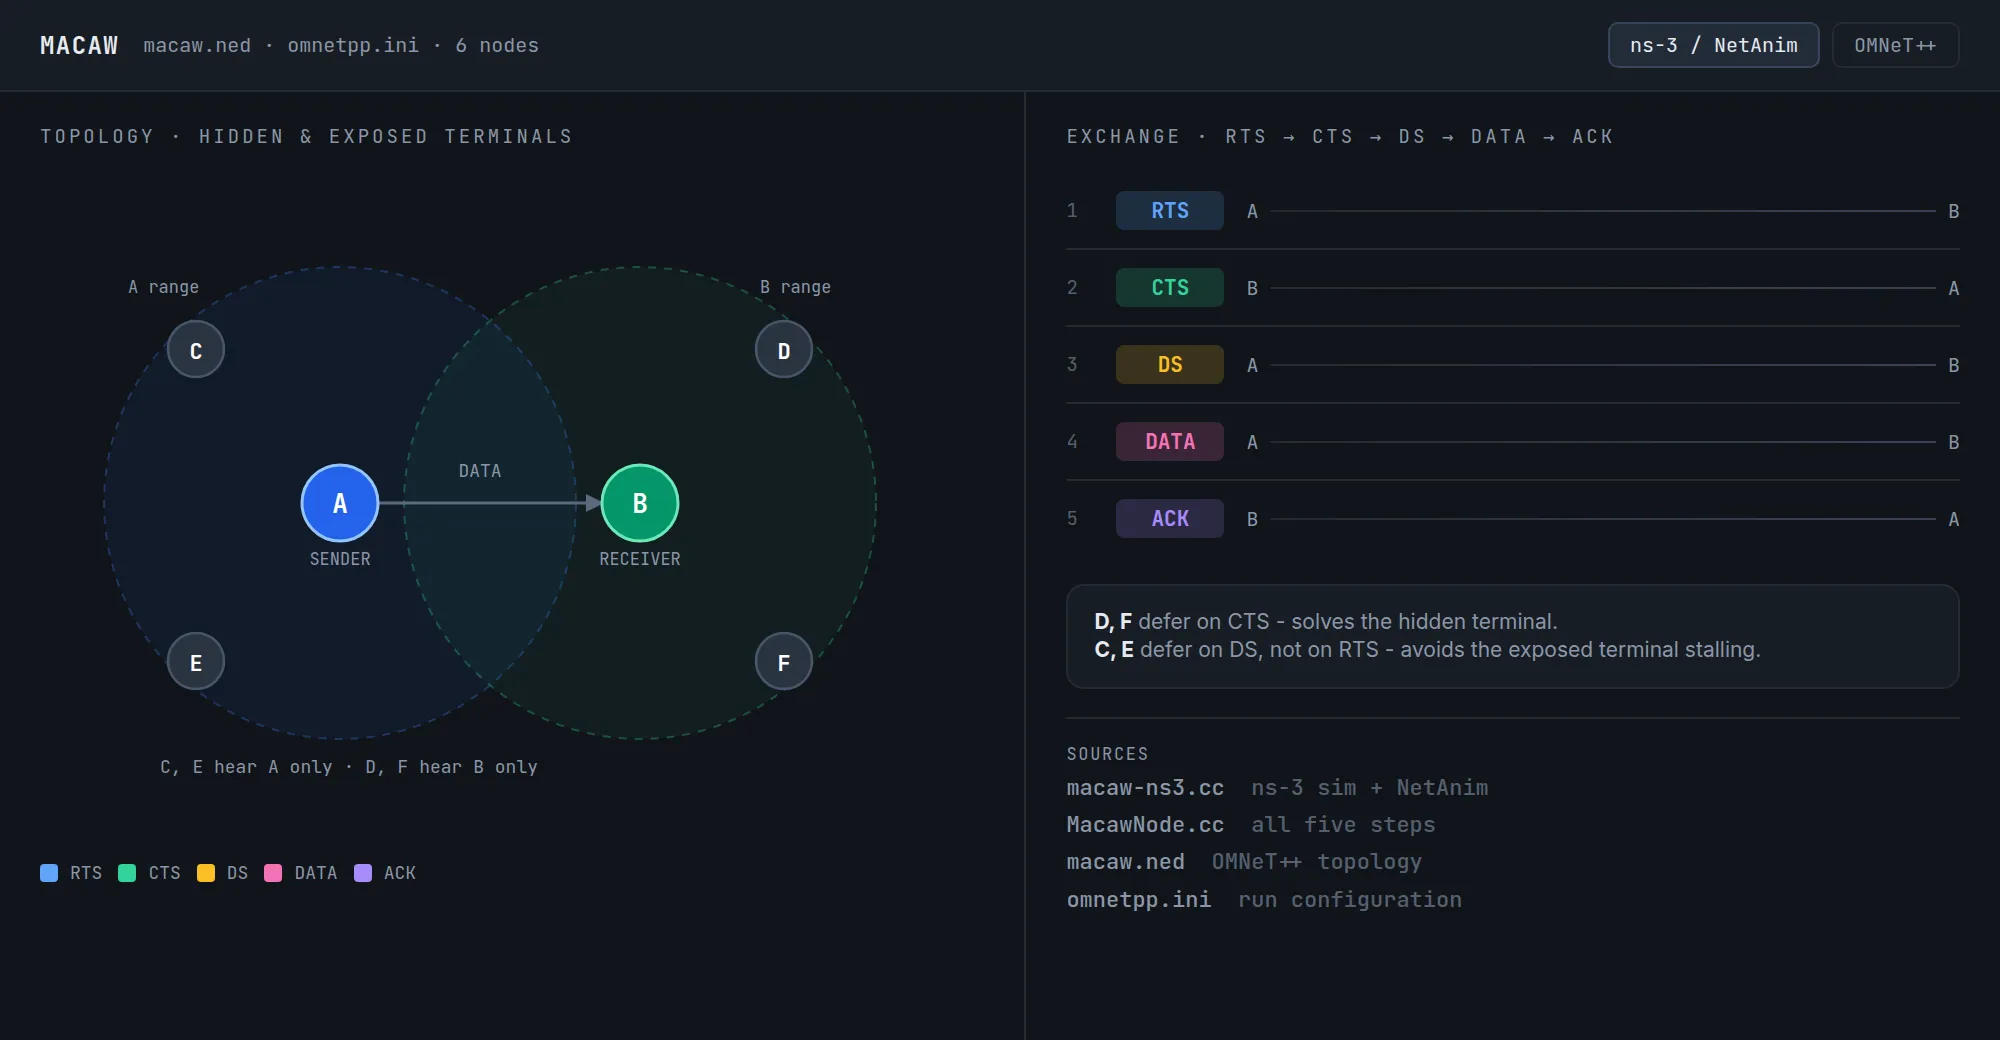Click the SENDER caption under node A
Viewport: 2000px width, 1040px height.
pos(340,559)
